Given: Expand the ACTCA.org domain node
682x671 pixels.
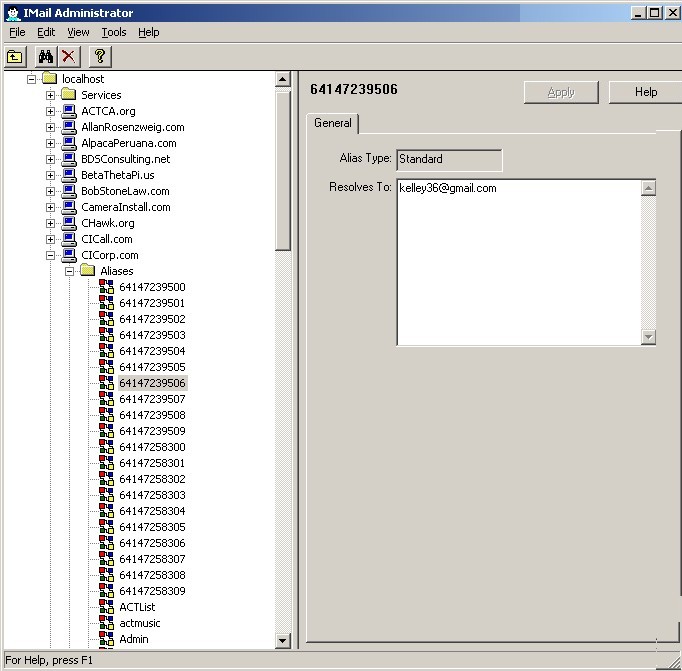Looking at the screenshot, I should click(x=50, y=111).
